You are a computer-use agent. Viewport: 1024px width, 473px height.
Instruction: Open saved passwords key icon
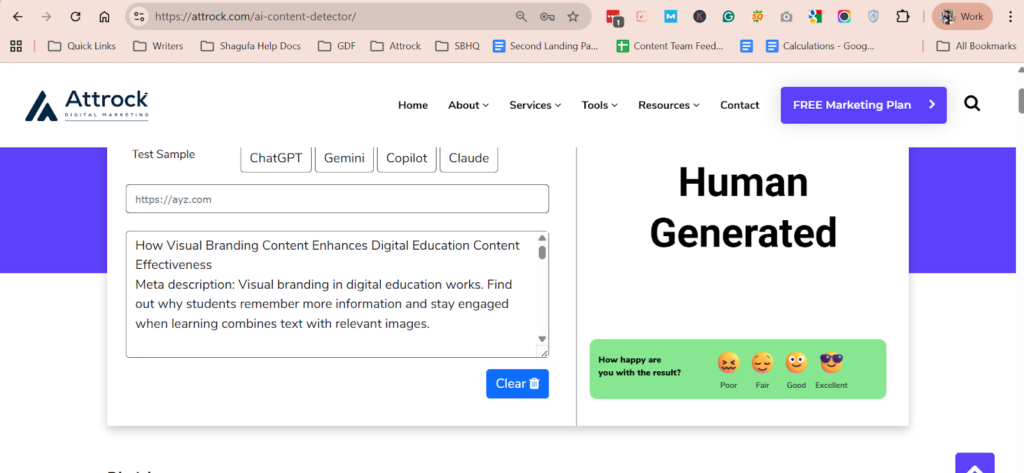click(x=547, y=17)
